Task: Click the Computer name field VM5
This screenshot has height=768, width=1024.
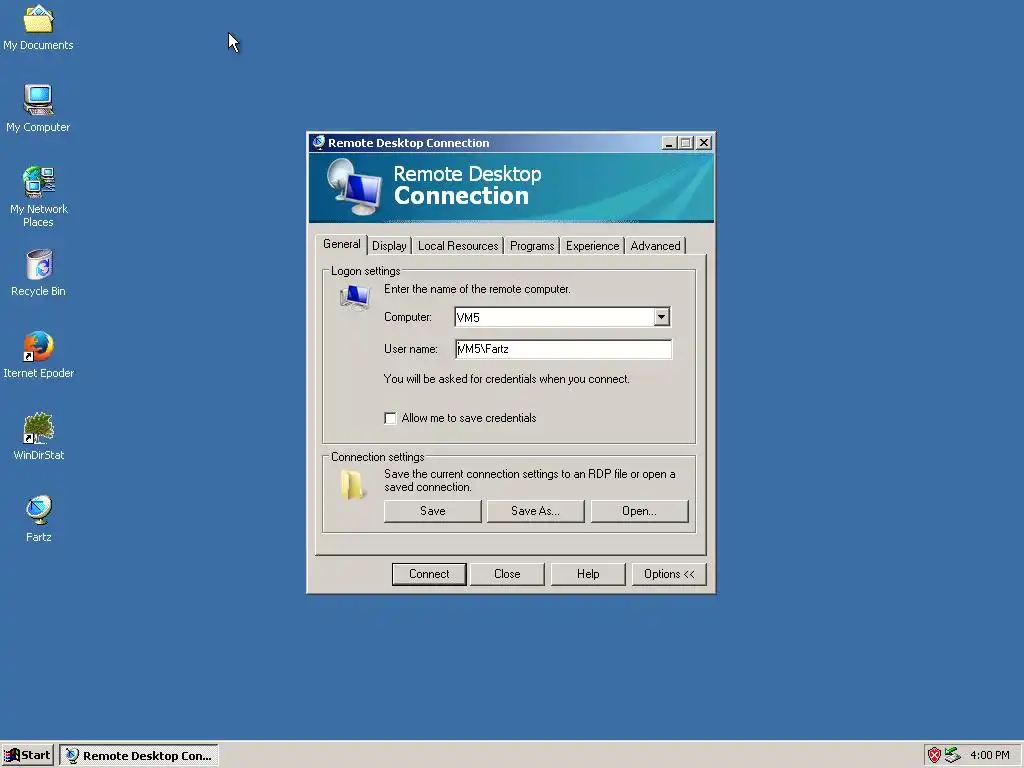Action: click(554, 317)
